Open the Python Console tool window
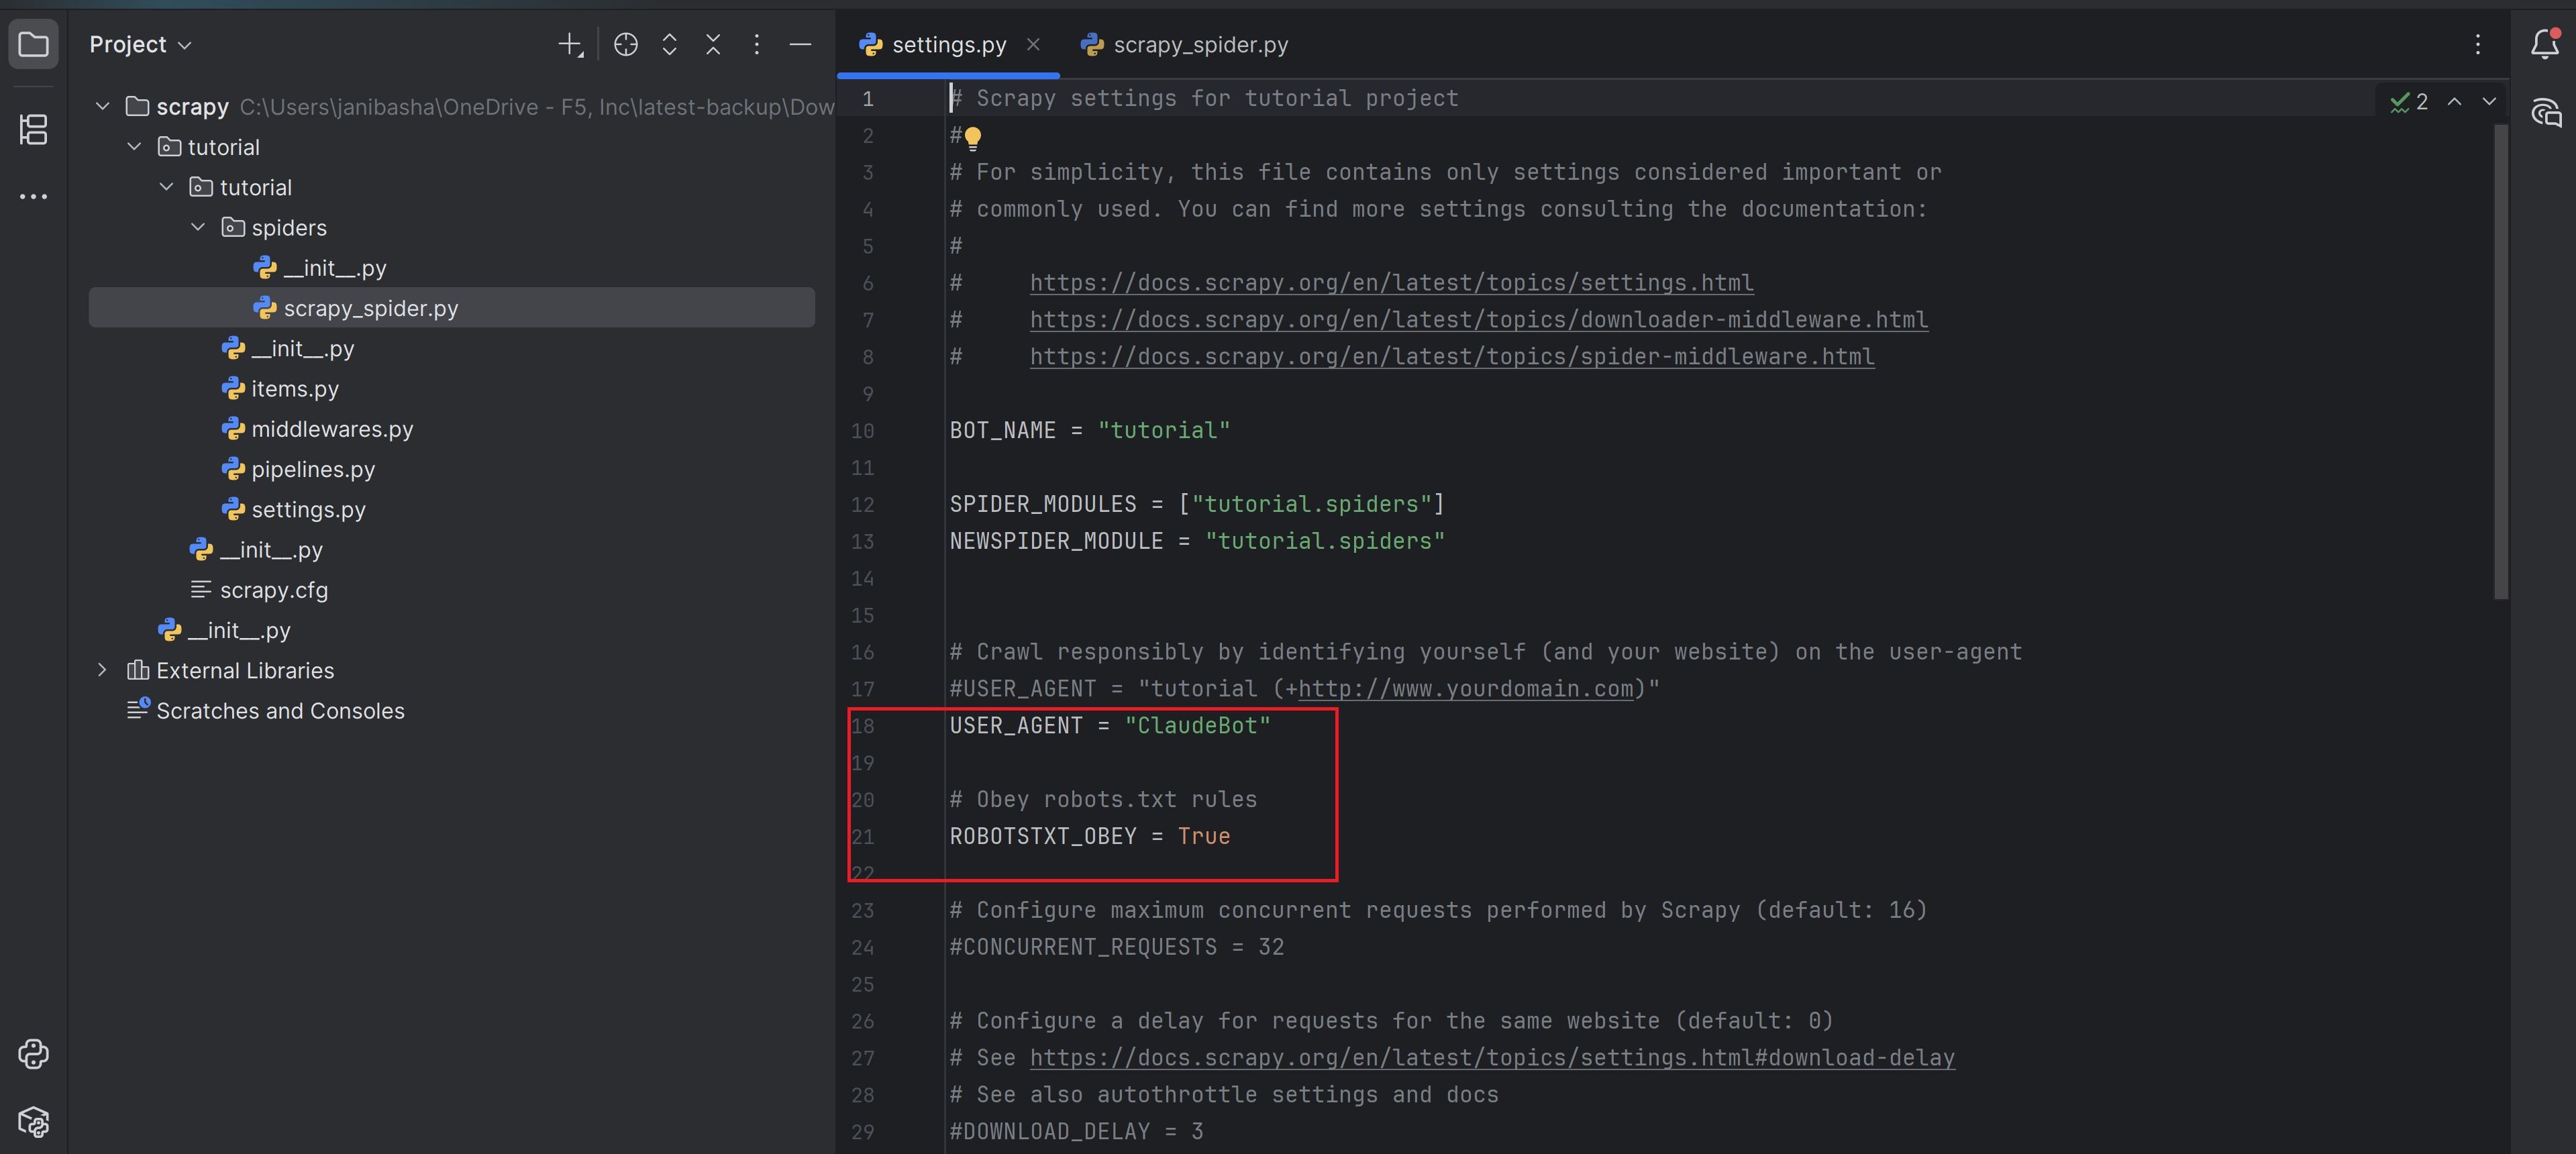This screenshot has height=1154, width=2576. 33,1054
